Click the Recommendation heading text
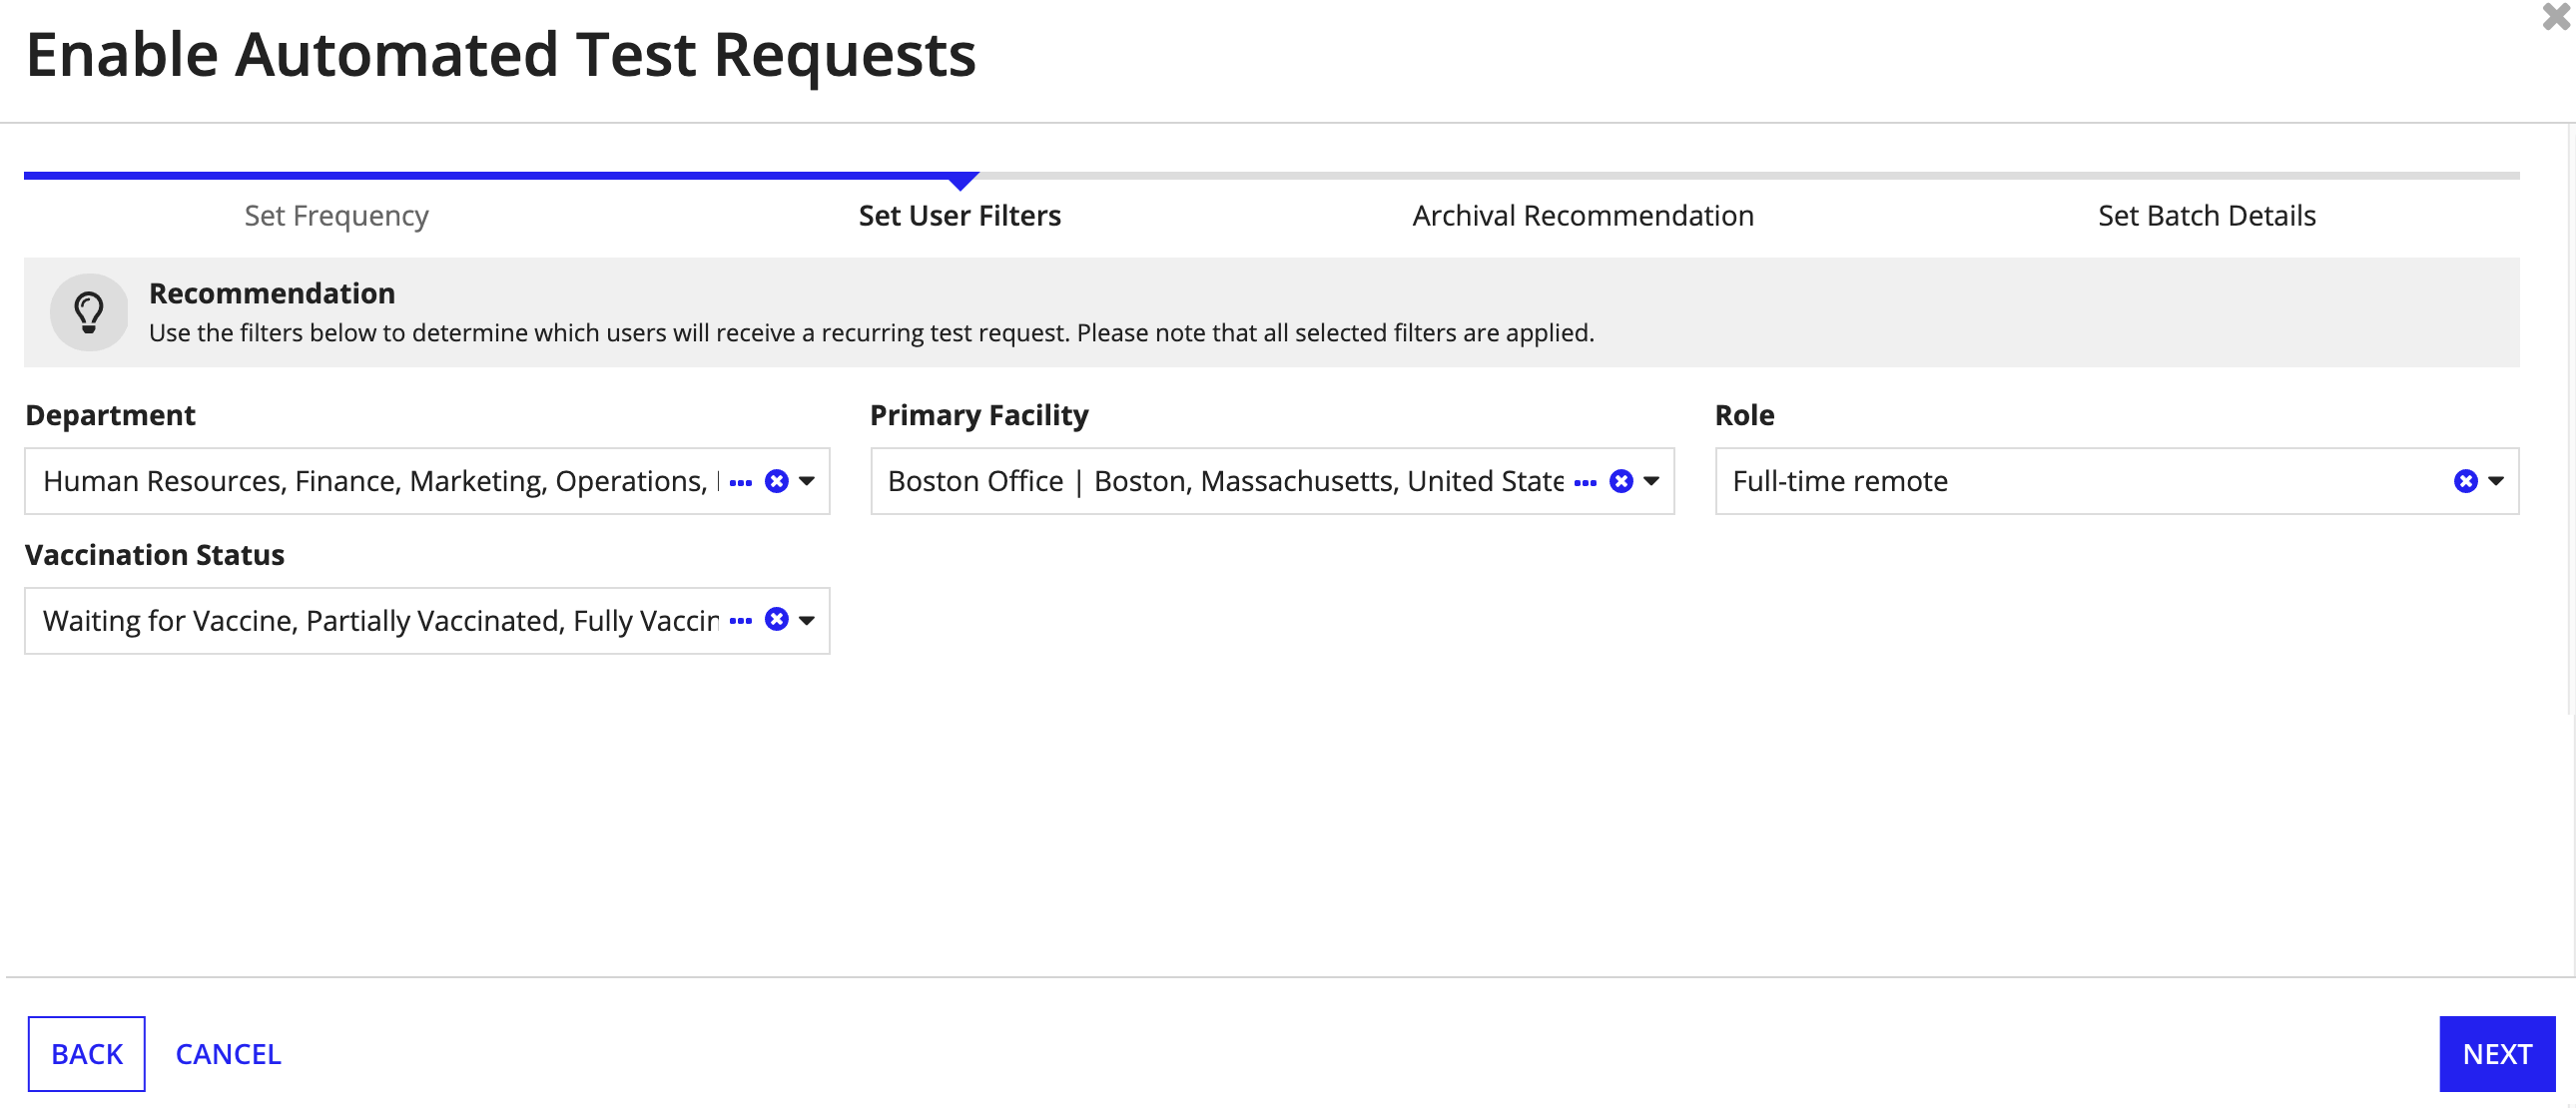 (272, 293)
